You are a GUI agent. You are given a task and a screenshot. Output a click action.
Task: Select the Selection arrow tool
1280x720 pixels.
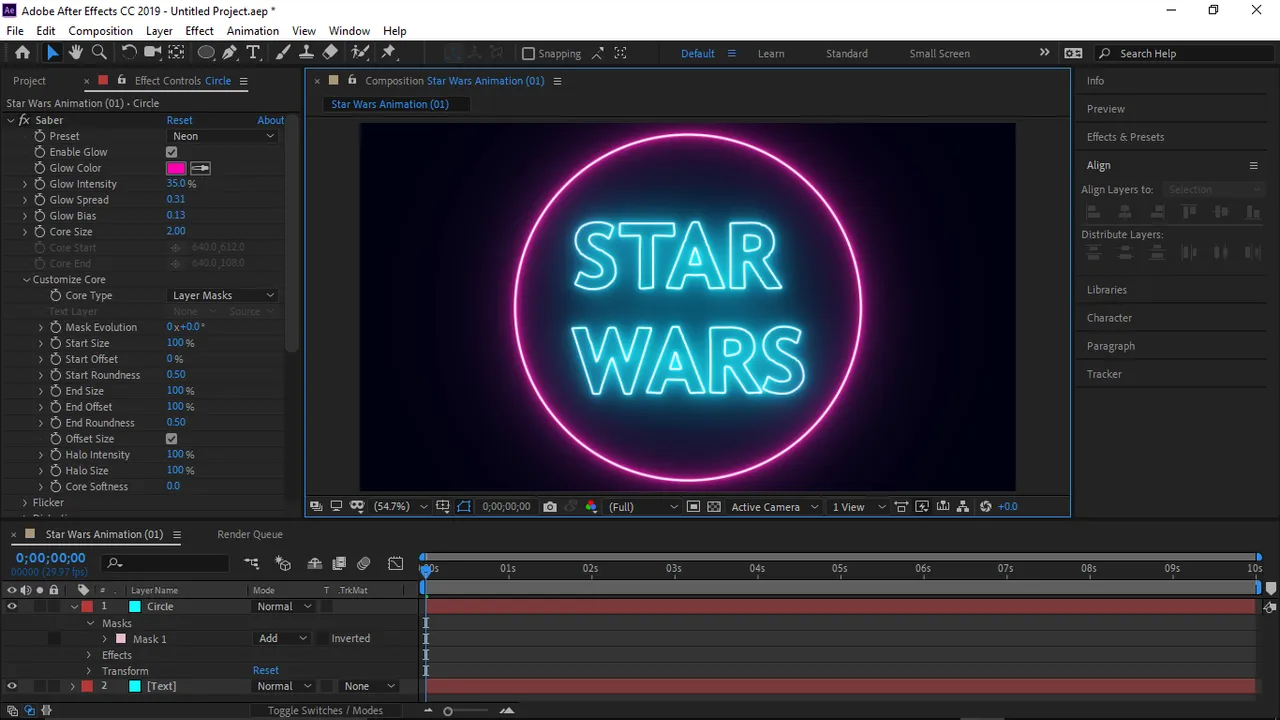pos(52,53)
